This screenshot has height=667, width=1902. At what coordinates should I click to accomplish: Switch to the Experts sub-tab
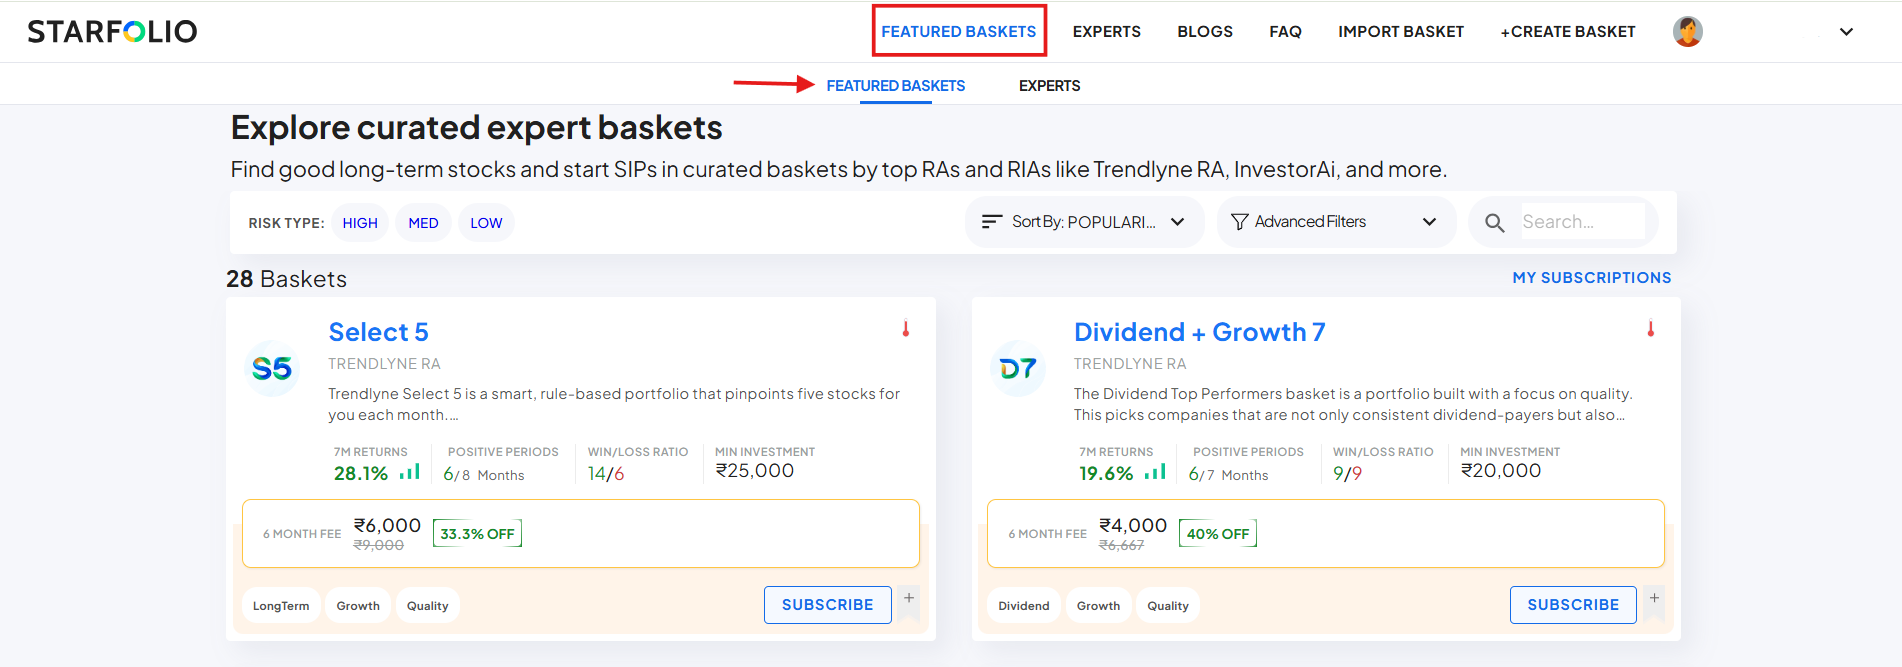(x=1049, y=86)
